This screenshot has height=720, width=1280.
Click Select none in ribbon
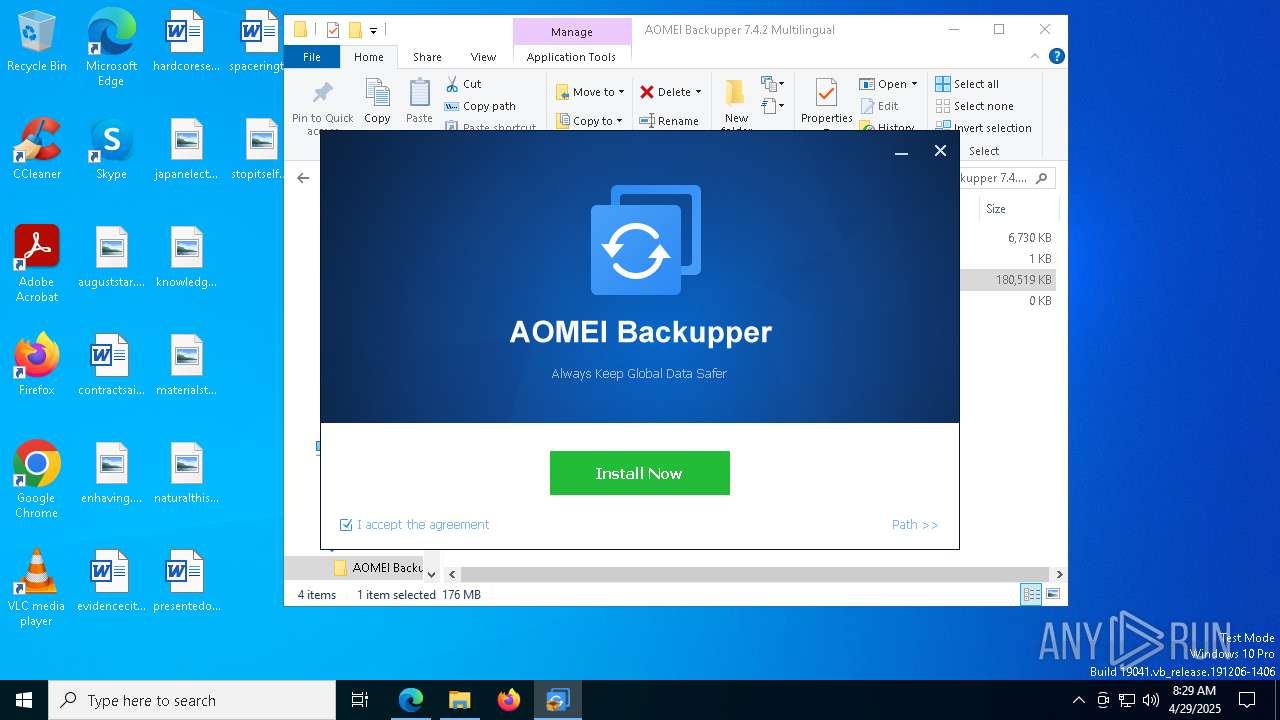(975, 106)
